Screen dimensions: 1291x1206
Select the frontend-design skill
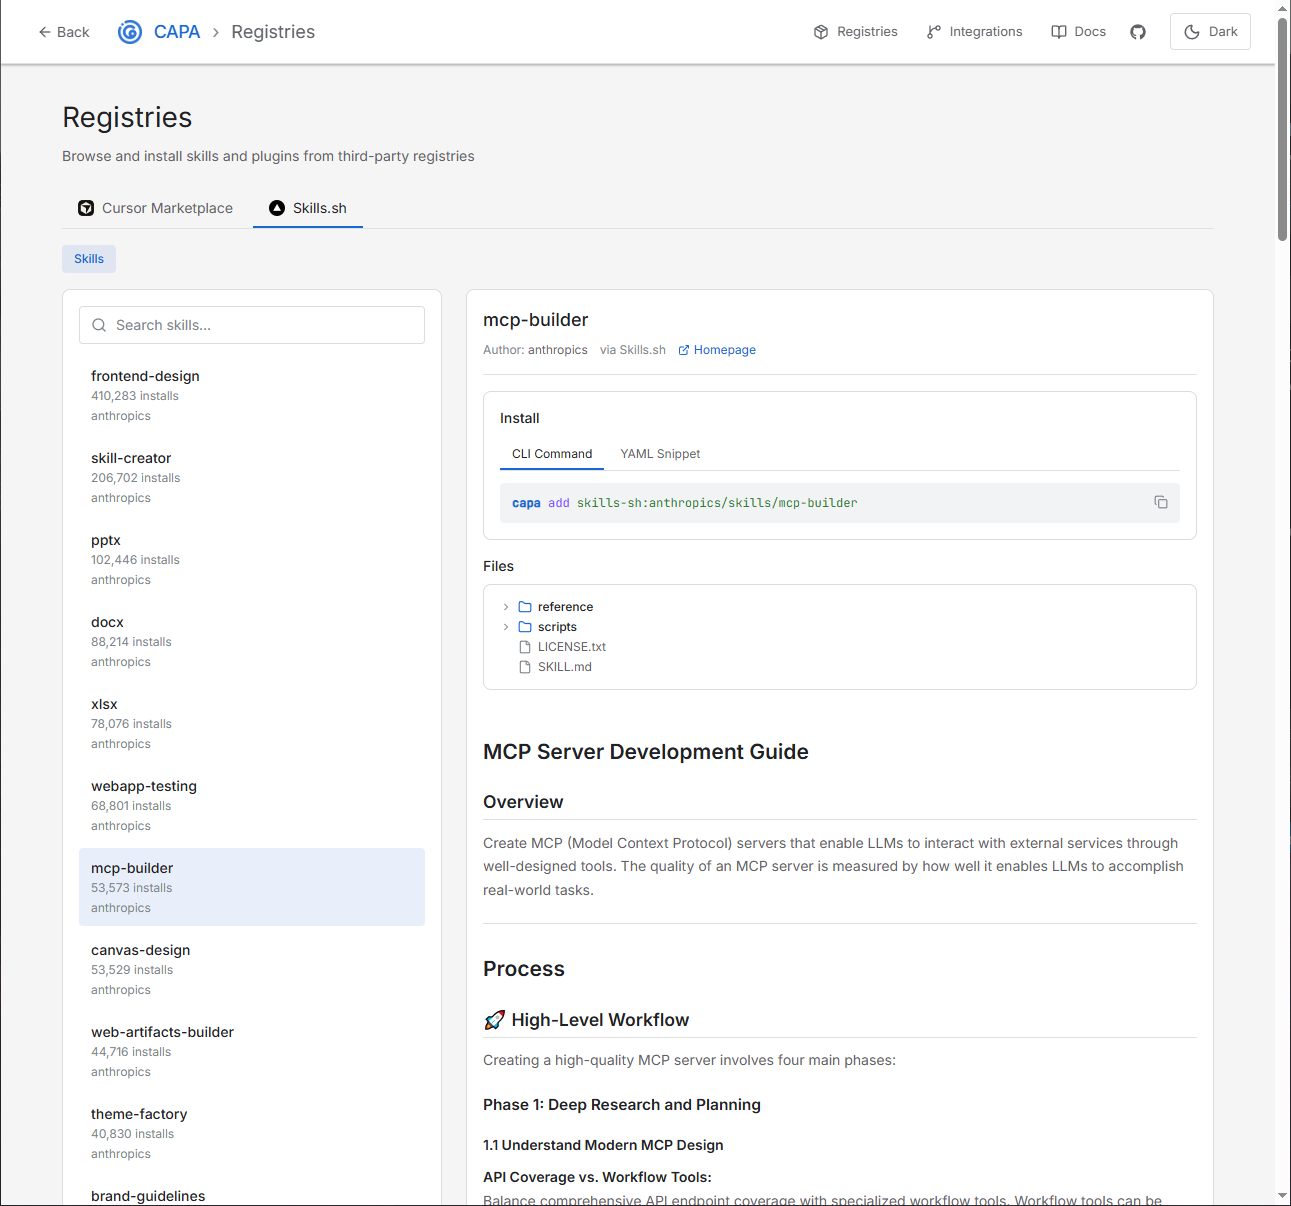(252, 395)
